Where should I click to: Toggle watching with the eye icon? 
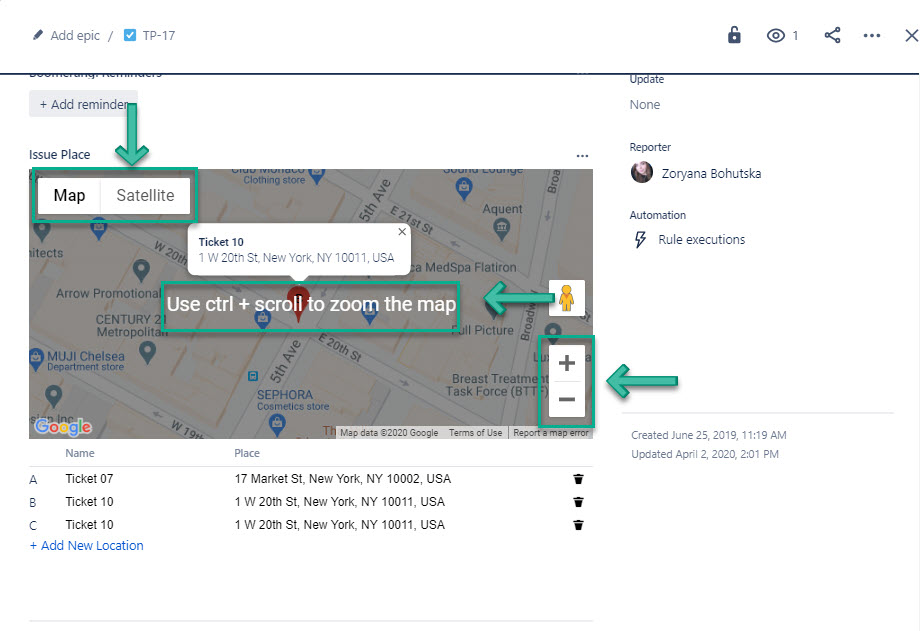[775, 35]
